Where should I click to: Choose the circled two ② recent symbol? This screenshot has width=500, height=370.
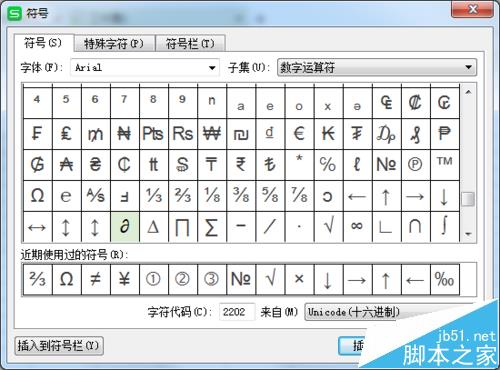183,279
